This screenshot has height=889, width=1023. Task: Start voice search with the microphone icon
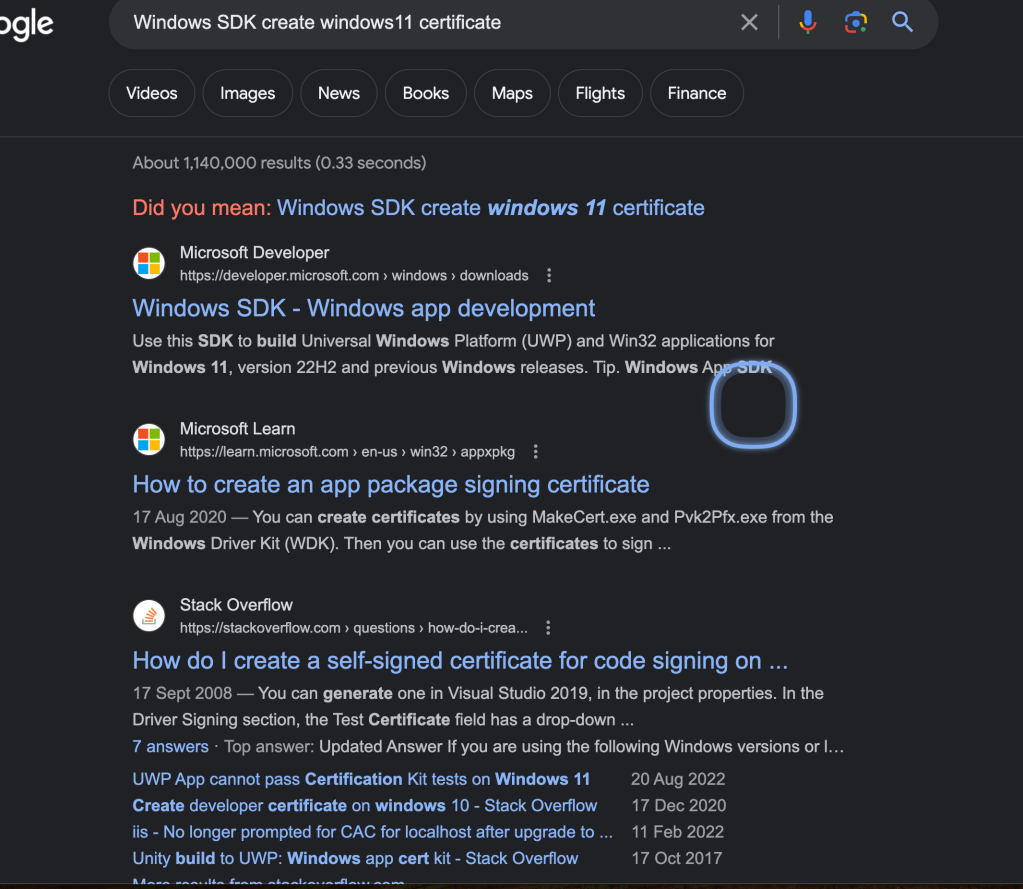coord(808,23)
